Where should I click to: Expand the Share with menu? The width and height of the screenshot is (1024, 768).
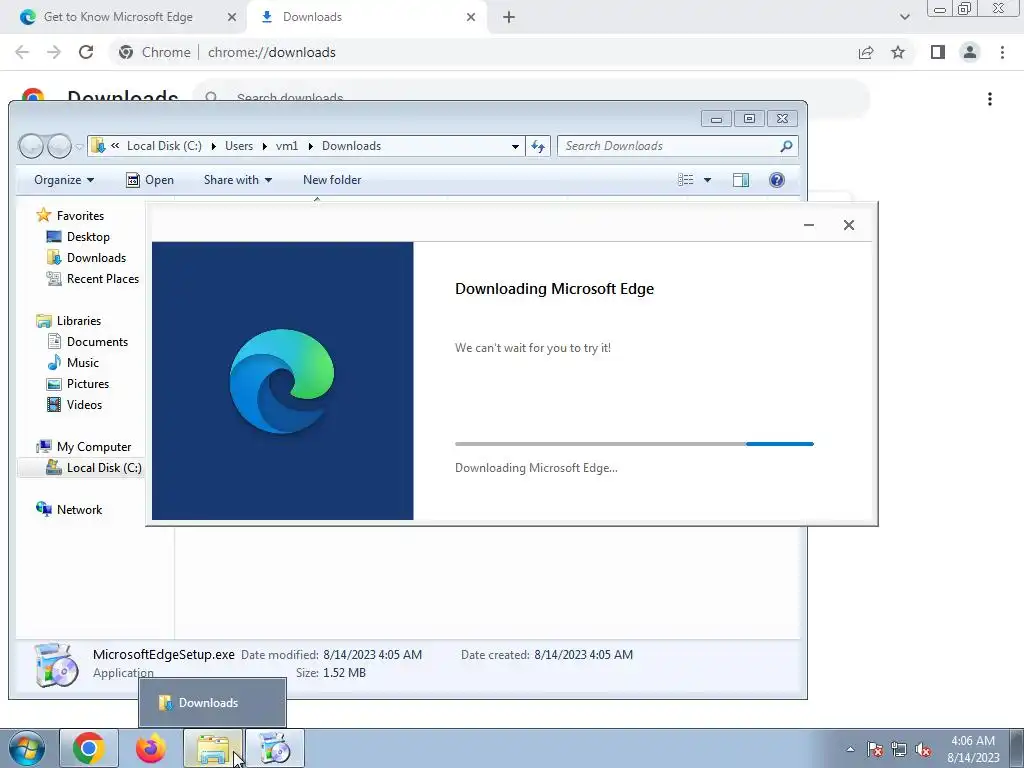[238, 180]
